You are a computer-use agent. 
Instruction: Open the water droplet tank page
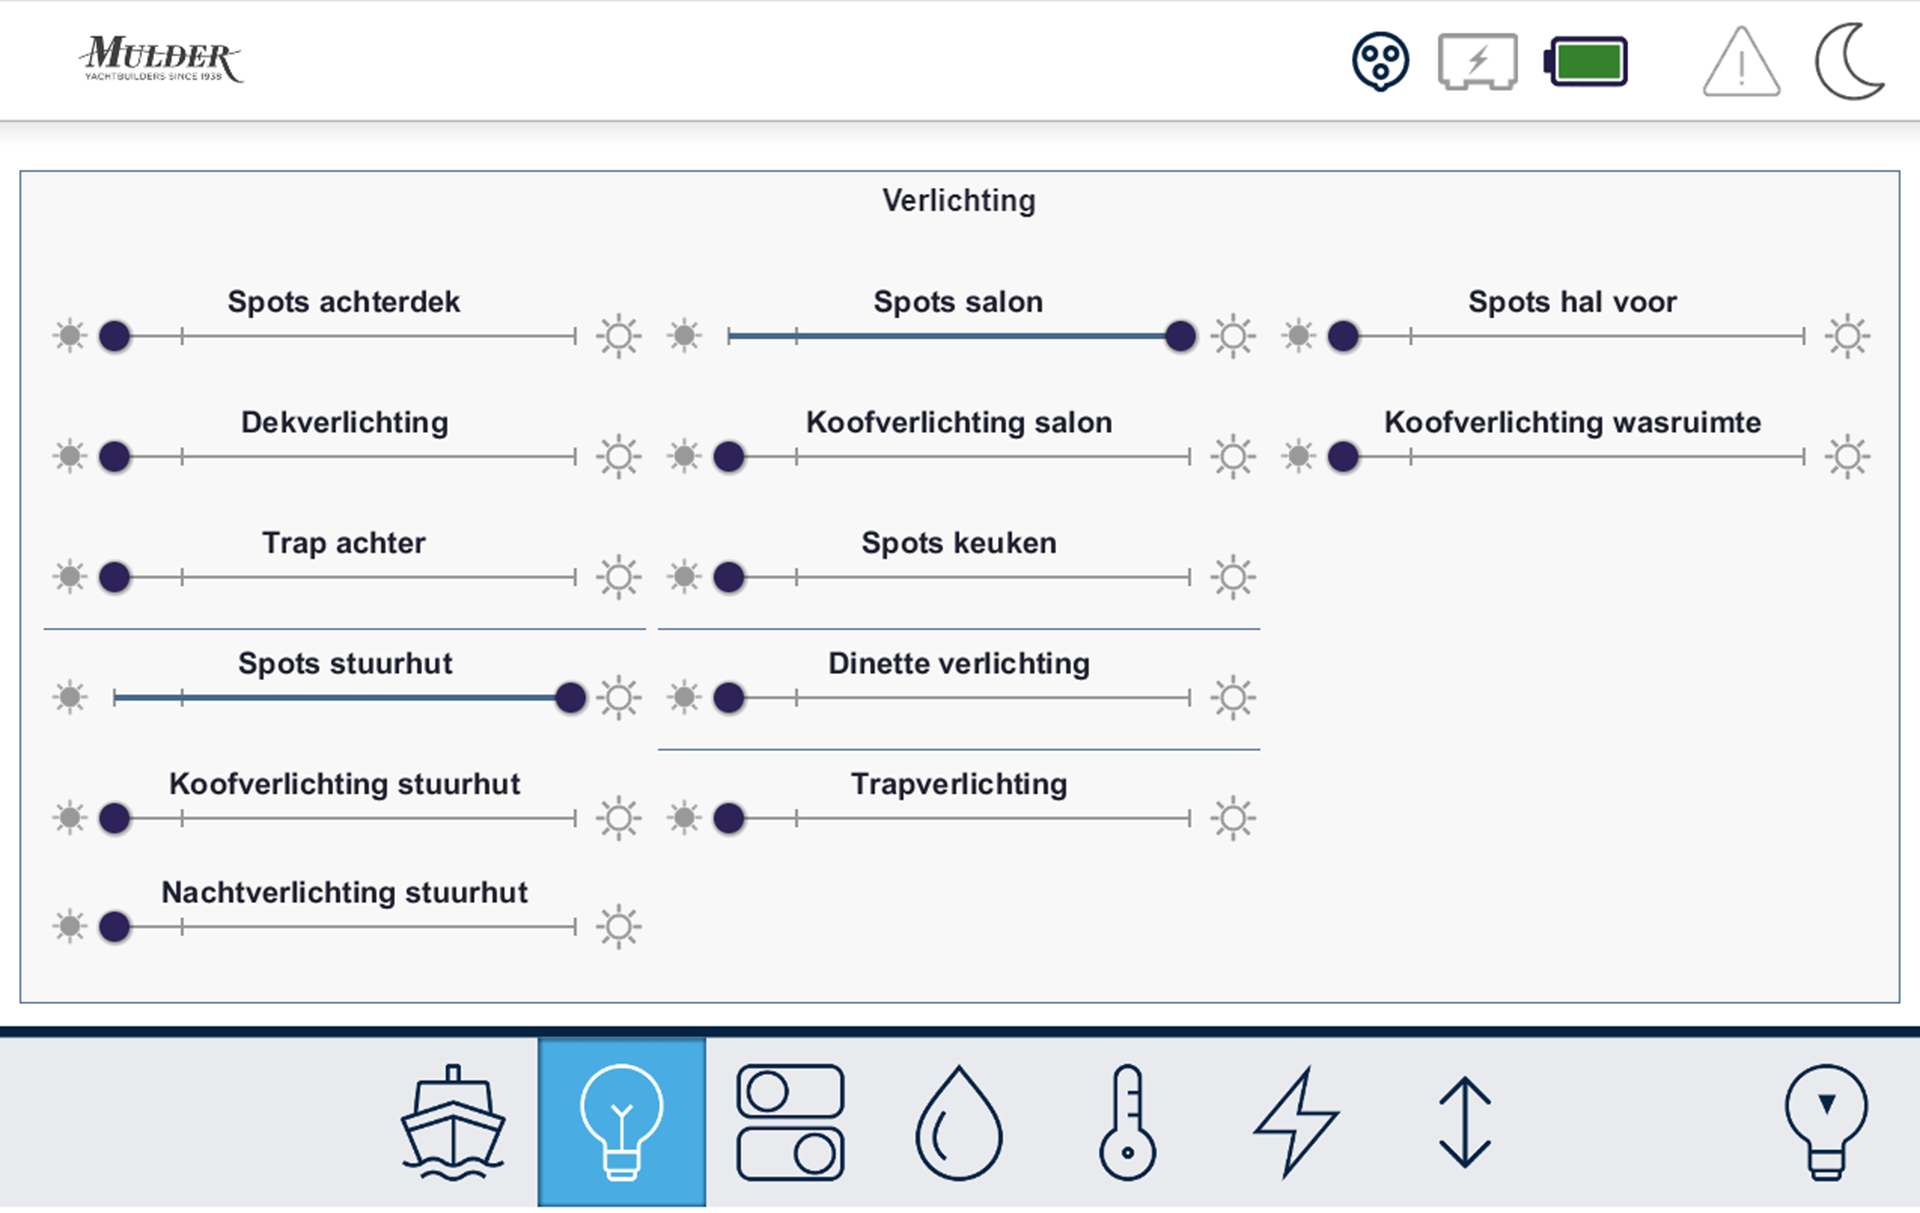(x=958, y=1122)
